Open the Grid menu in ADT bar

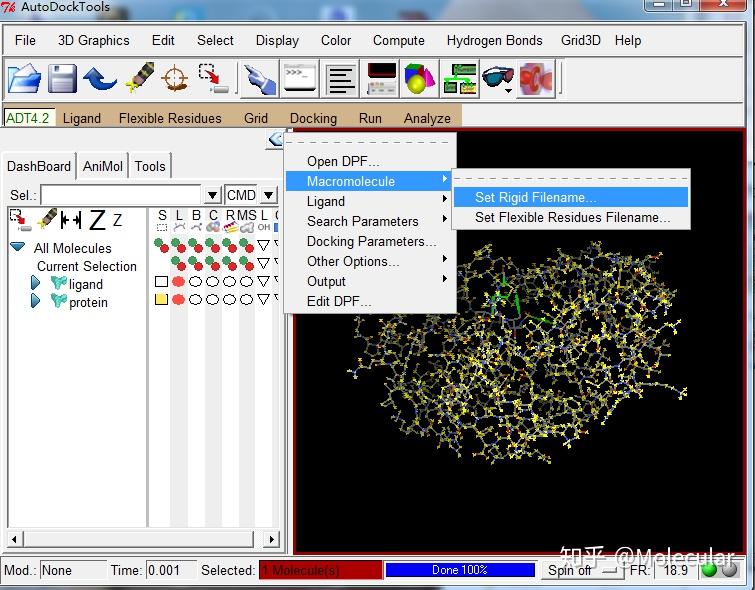[256, 118]
